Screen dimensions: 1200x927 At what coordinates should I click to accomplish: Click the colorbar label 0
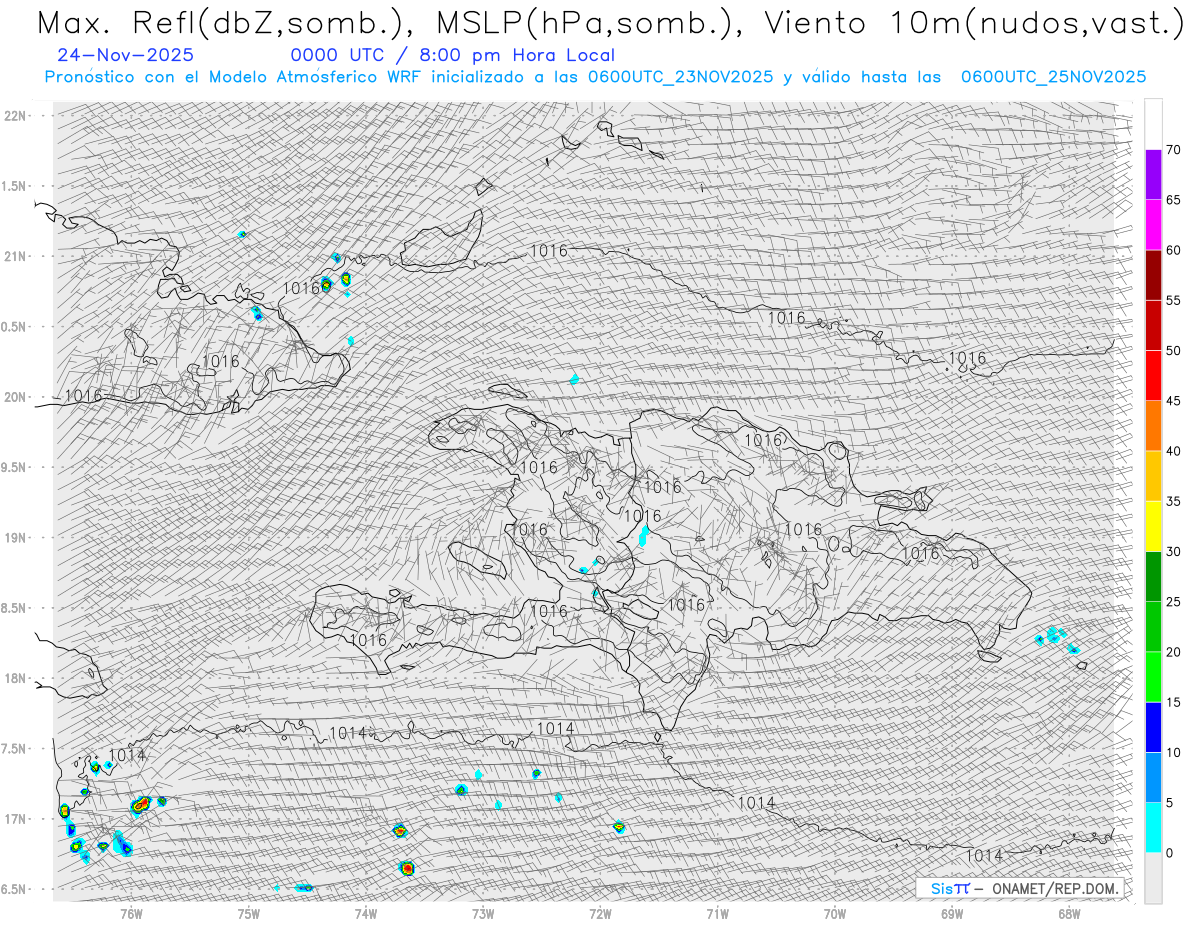(x=1169, y=853)
